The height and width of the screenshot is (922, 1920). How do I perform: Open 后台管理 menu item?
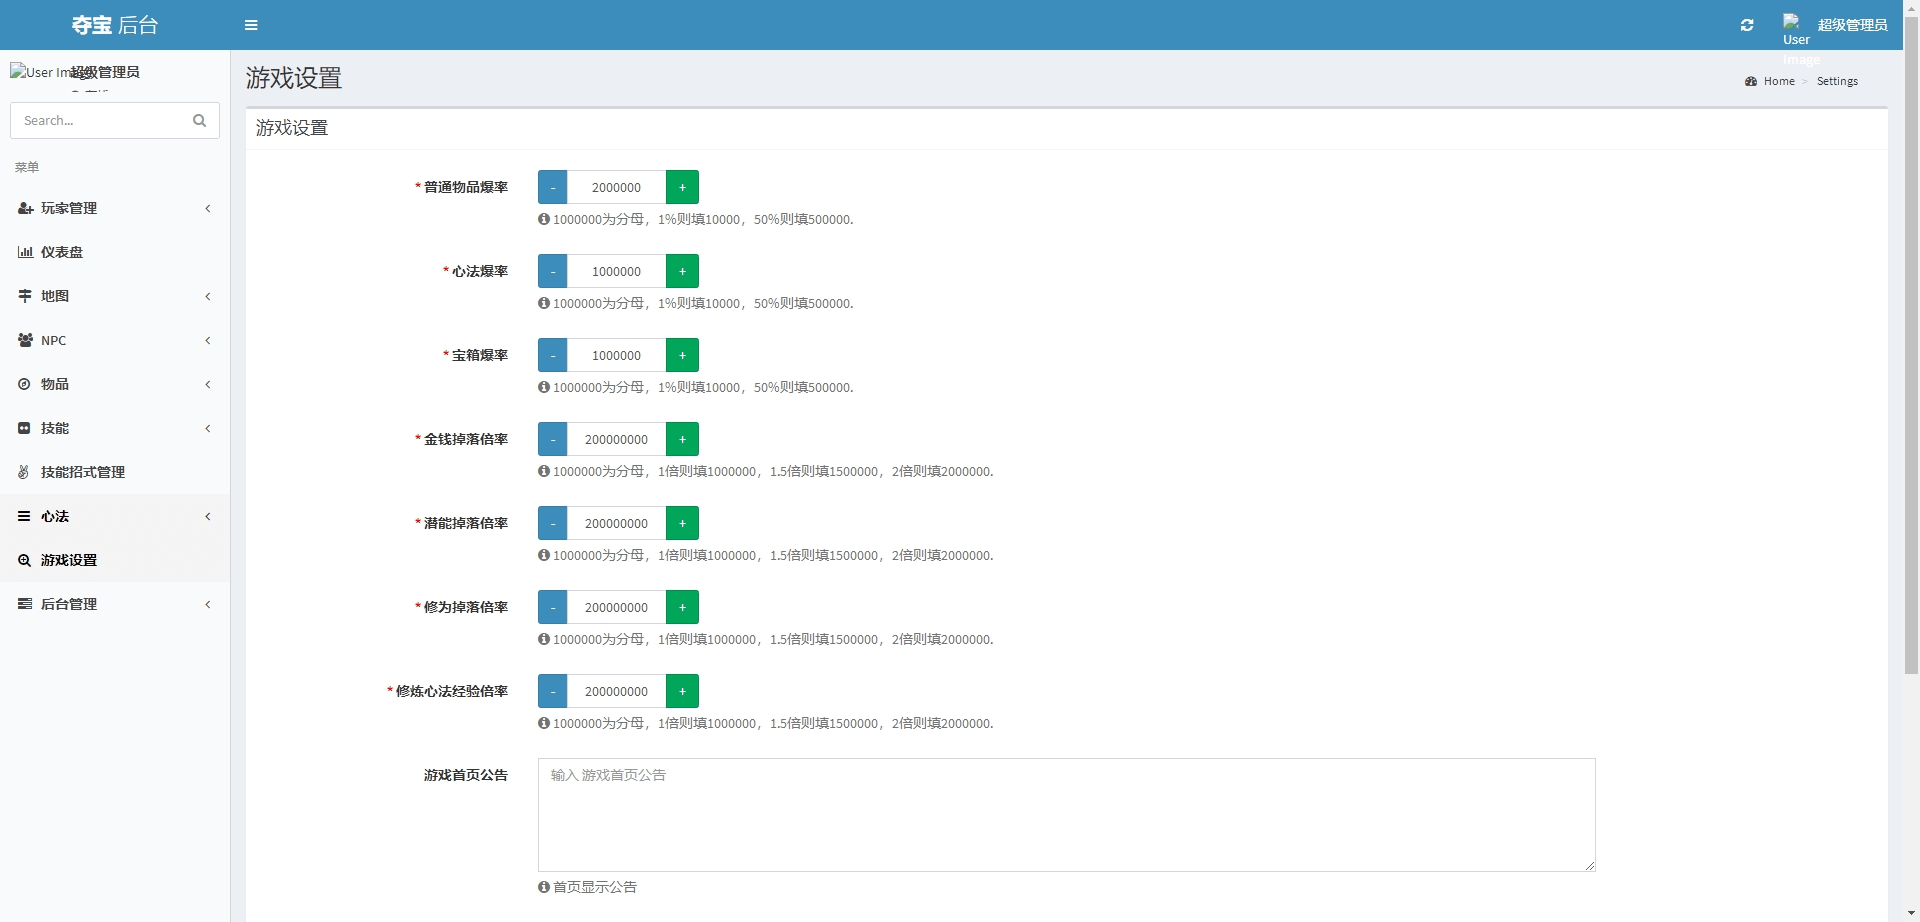[x=115, y=604]
